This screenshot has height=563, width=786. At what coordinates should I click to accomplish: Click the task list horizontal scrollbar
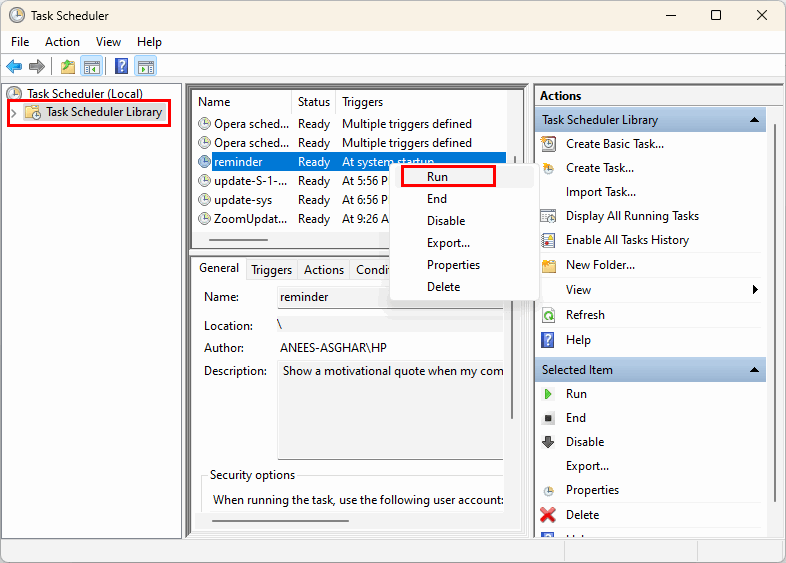coord(238,240)
